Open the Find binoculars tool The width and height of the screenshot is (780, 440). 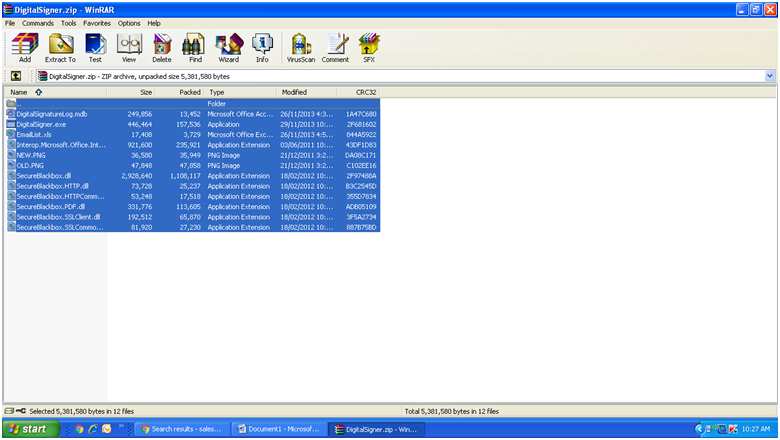(195, 48)
